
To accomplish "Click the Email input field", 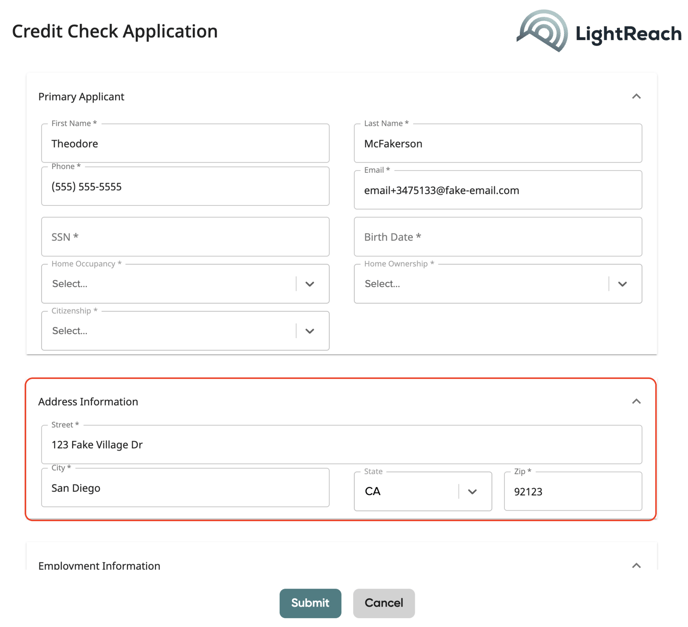I will coord(498,190).
